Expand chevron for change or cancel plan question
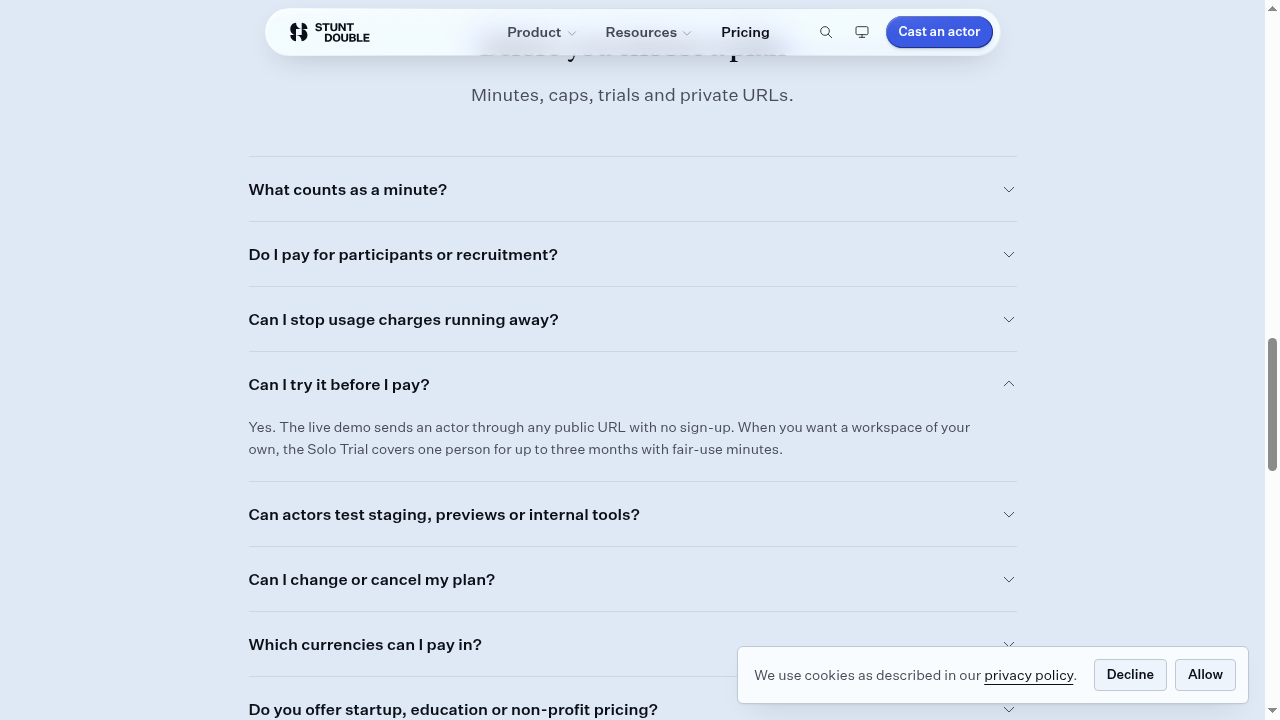 tap(1009, 579)
